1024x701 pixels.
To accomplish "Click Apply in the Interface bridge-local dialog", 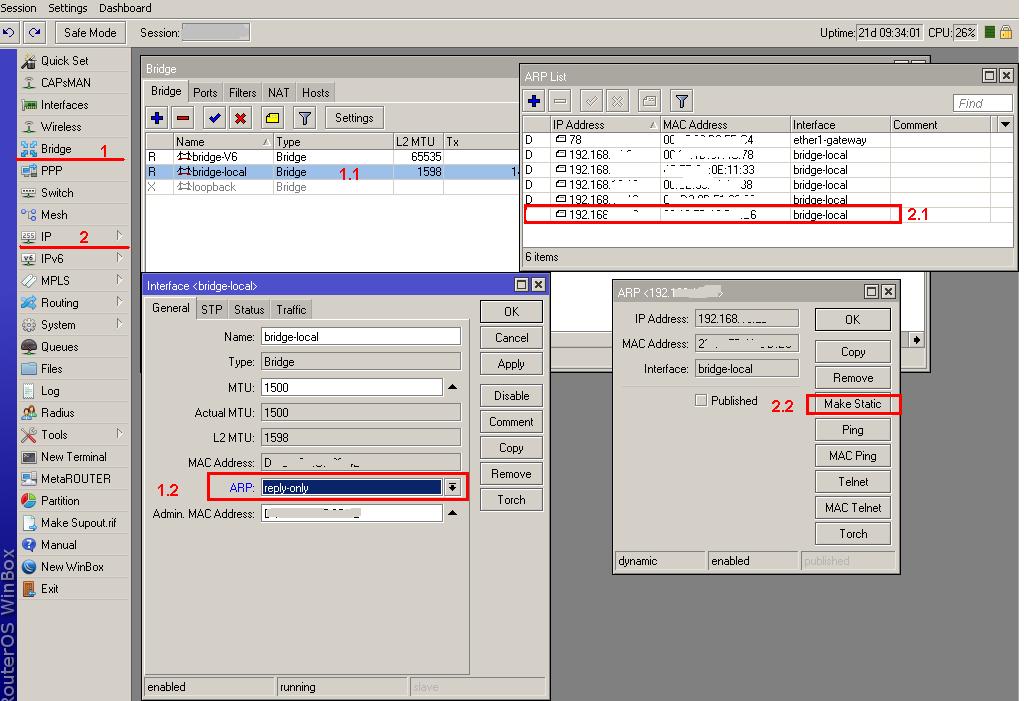I will [x=511, y=364].
